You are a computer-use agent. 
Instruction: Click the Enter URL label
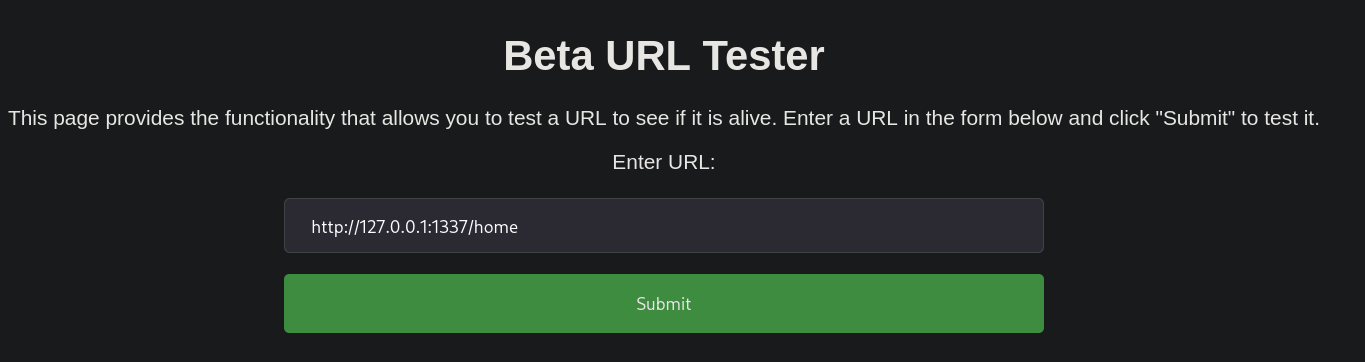[664, 162]
